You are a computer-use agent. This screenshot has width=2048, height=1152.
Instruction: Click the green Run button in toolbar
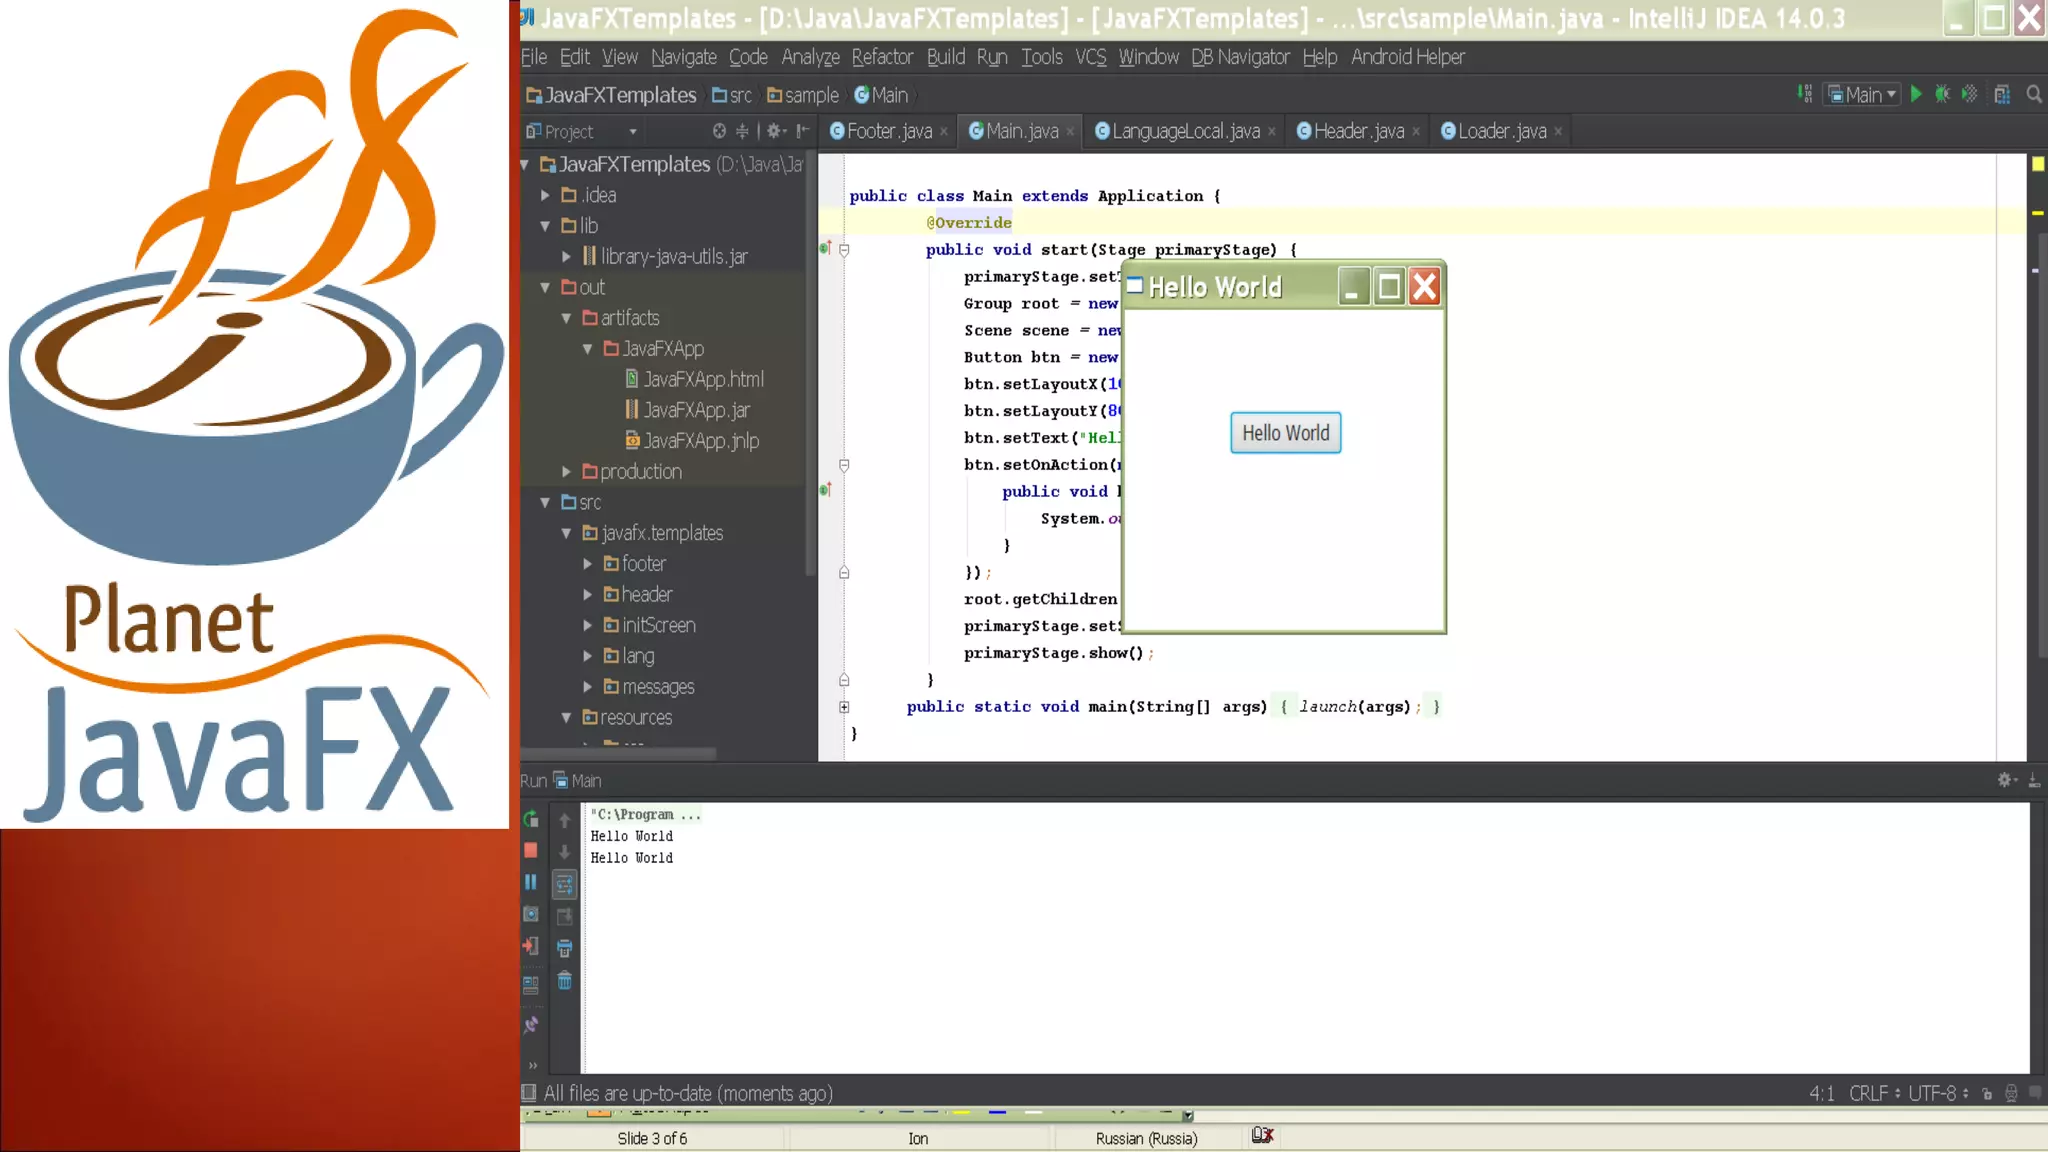[1916, 94]
